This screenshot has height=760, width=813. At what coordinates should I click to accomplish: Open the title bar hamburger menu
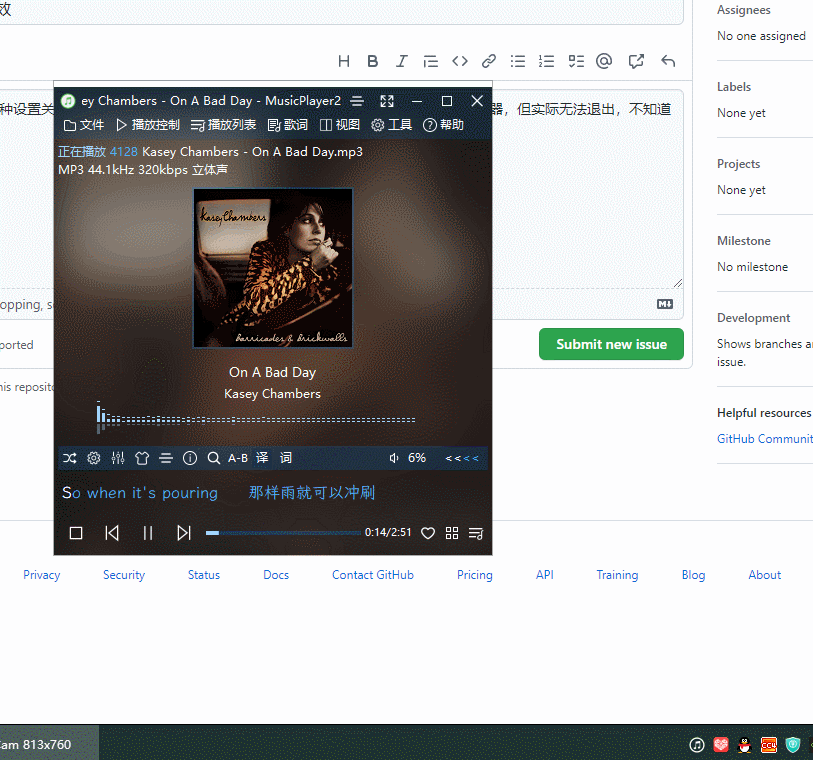357,100
